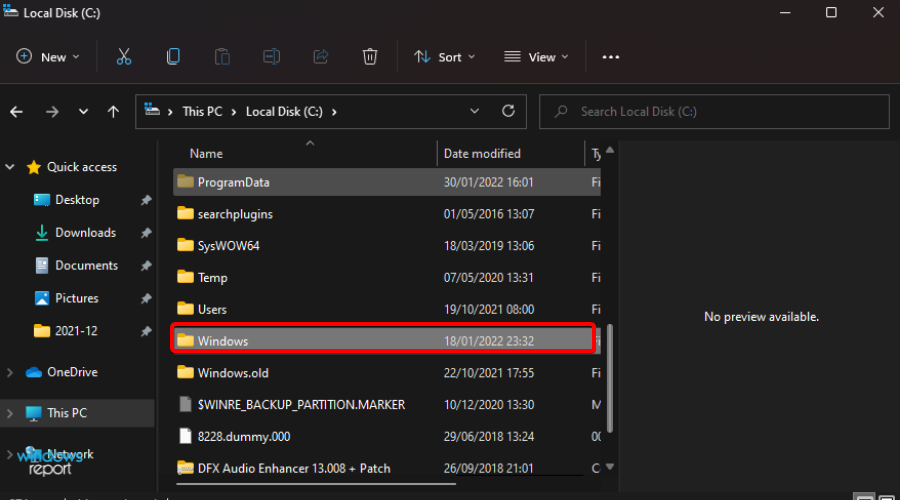Open the New dropdown menu

point(48,57)
